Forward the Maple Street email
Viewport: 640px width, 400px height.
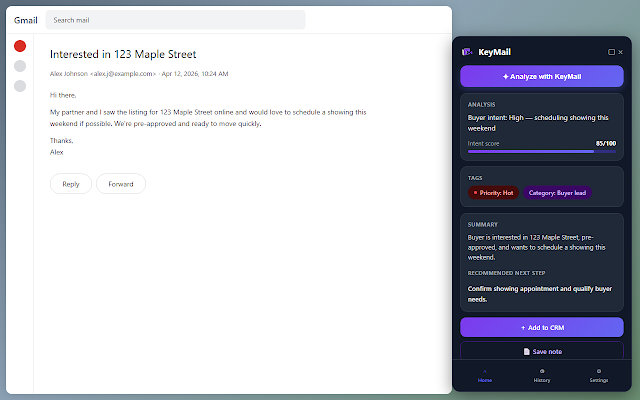[121, 184]
